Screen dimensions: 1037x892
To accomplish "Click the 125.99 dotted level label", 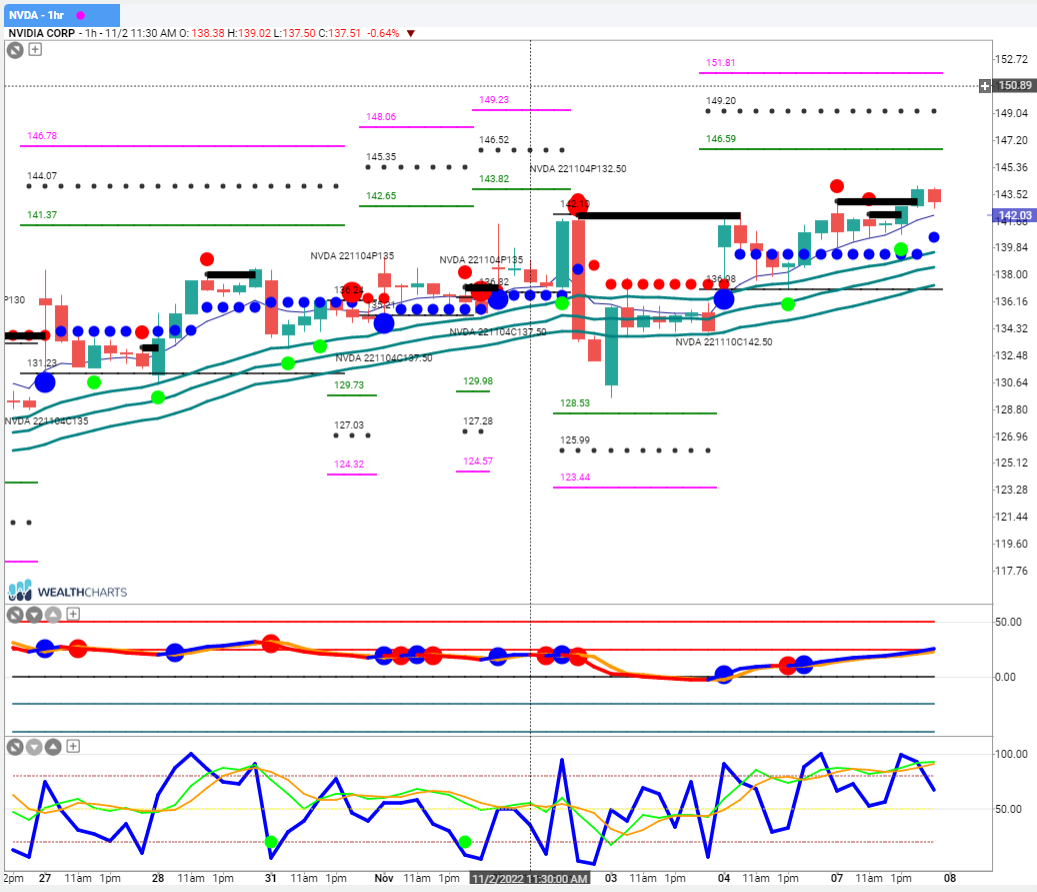I will (x=575, y=440).
